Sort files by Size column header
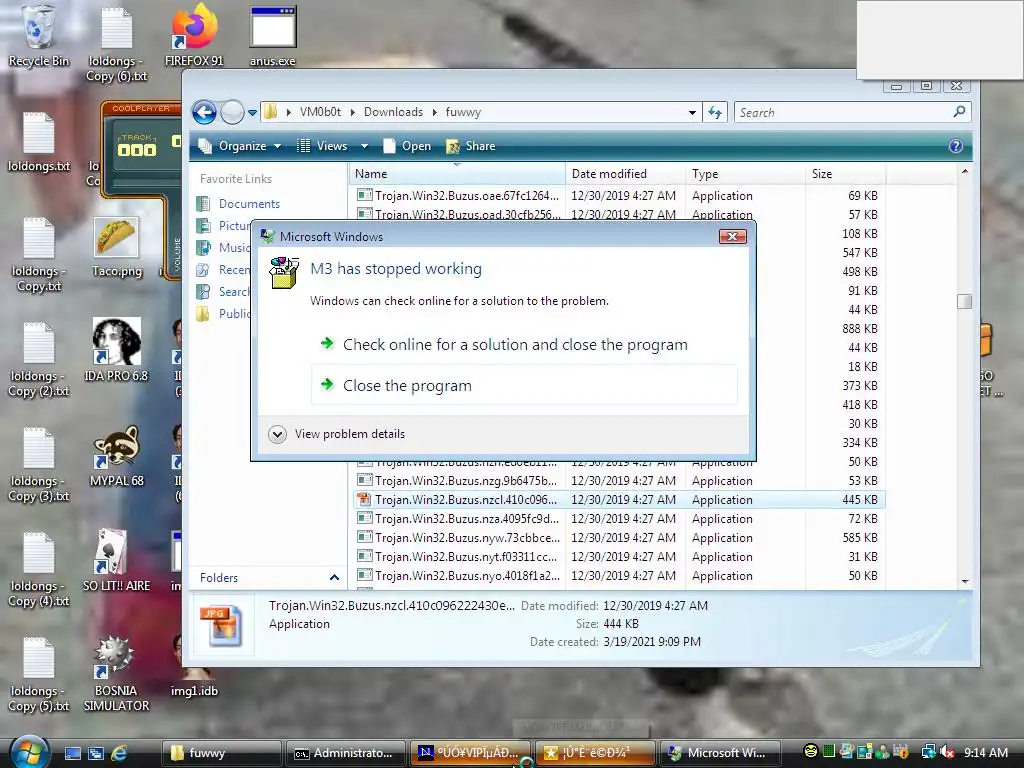This screenshot has height=768, width=1024. pyautogui.click(x=845, y=174)
